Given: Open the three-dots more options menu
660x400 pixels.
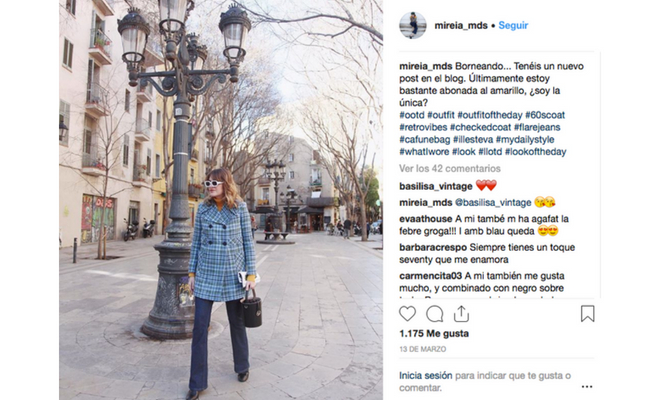Looking at the screenshot, I should tap(587, 387).
